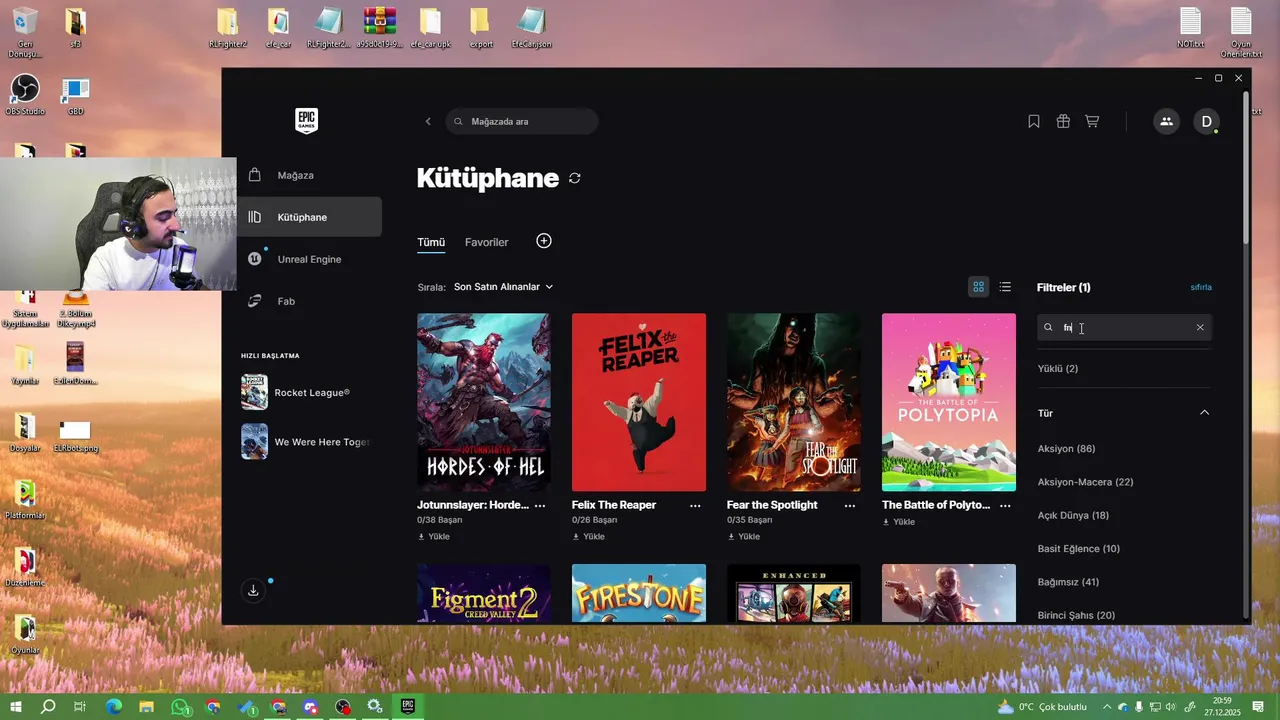Open options menu for The Battle of Polytopia
Viewport: 1280px width, 720px height.
[1005, 506]
